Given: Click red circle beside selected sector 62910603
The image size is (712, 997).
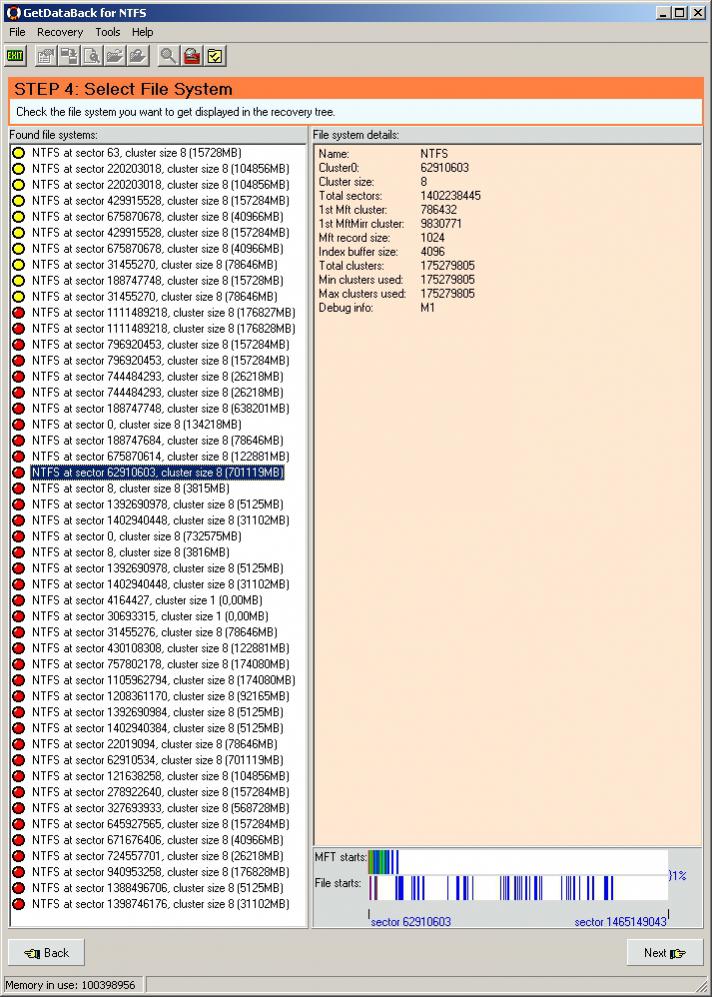Looking at the screenshot, I should [18, 472].
